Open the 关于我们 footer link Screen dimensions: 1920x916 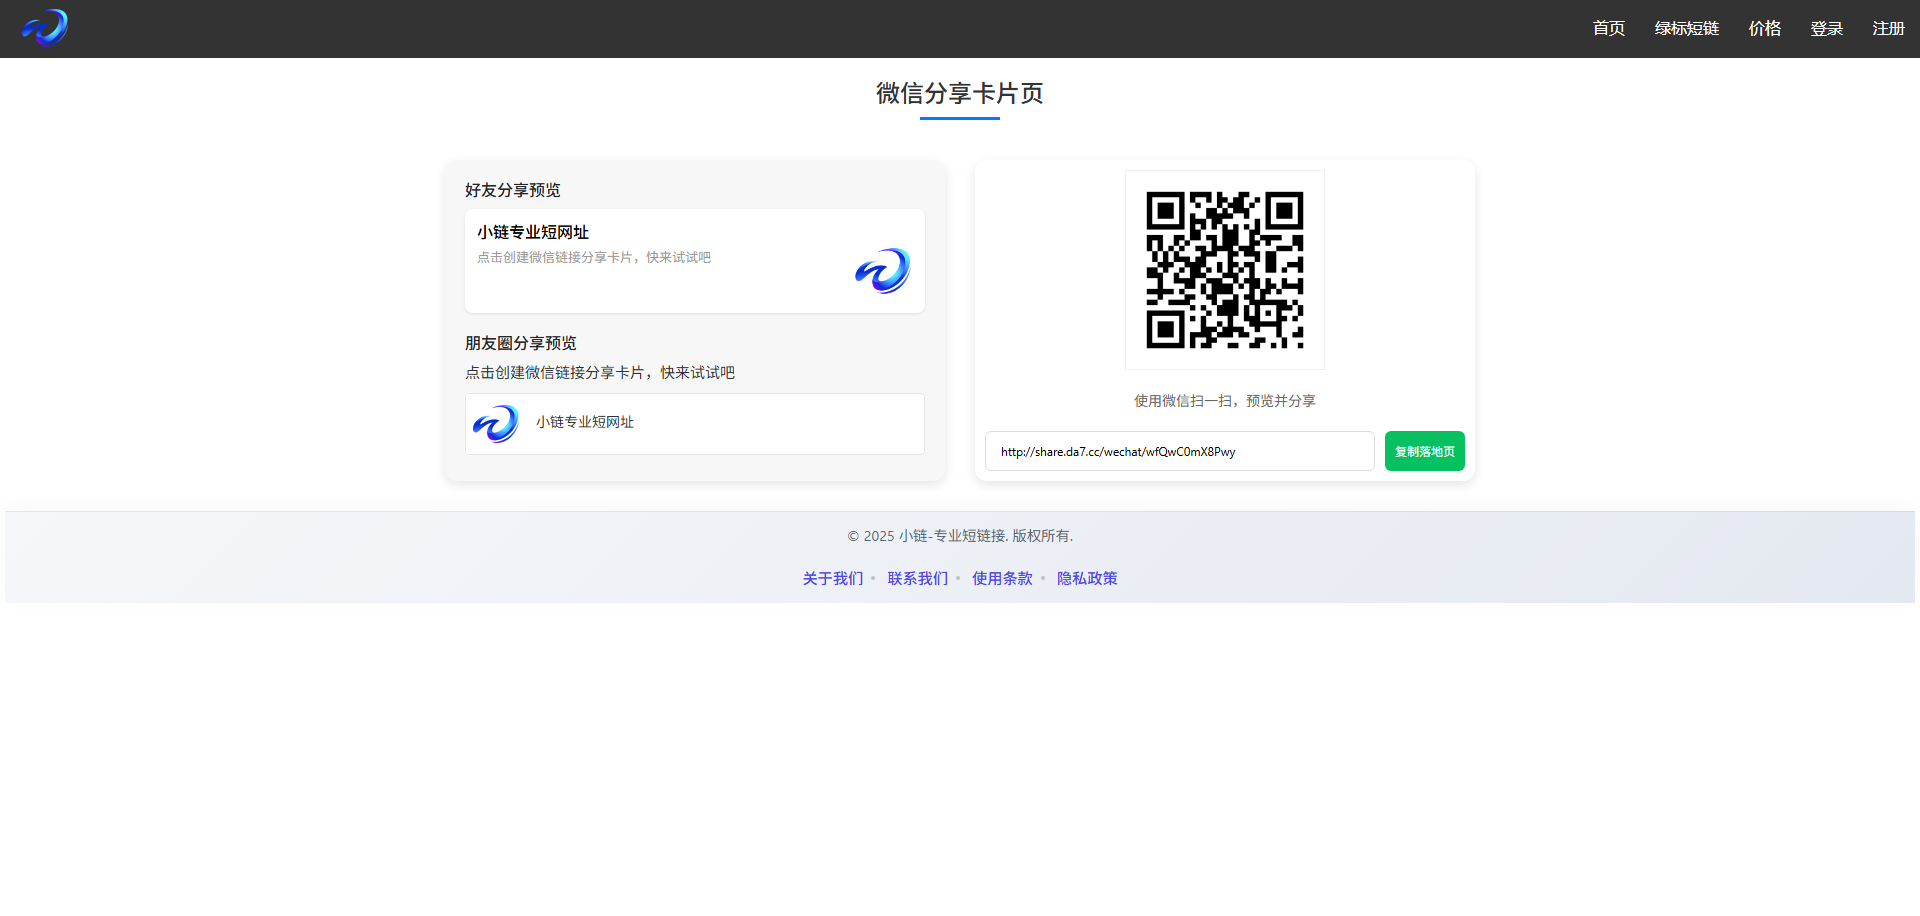point(832,578)
